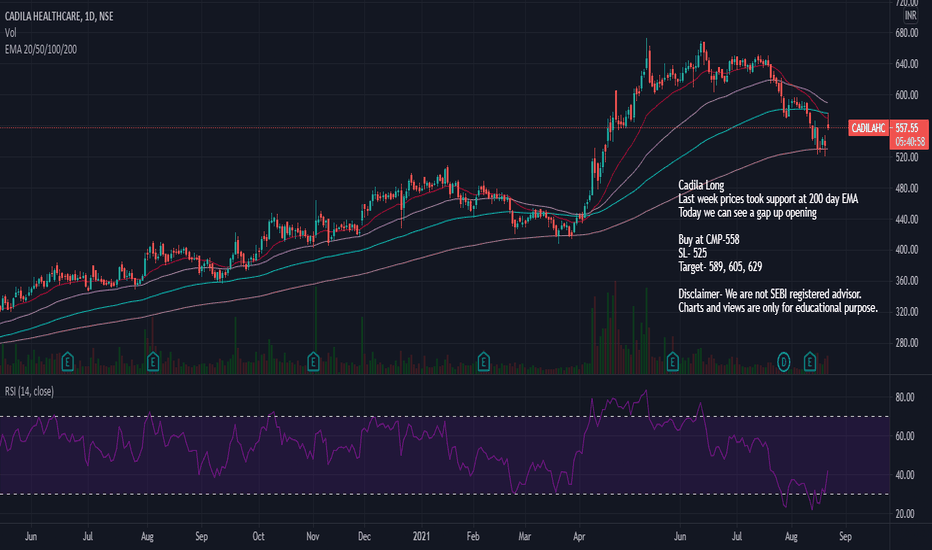The height and width of the screenshot is (550, 932).
Task: Click the 20.00 RSI axis label
Action: 905,514
